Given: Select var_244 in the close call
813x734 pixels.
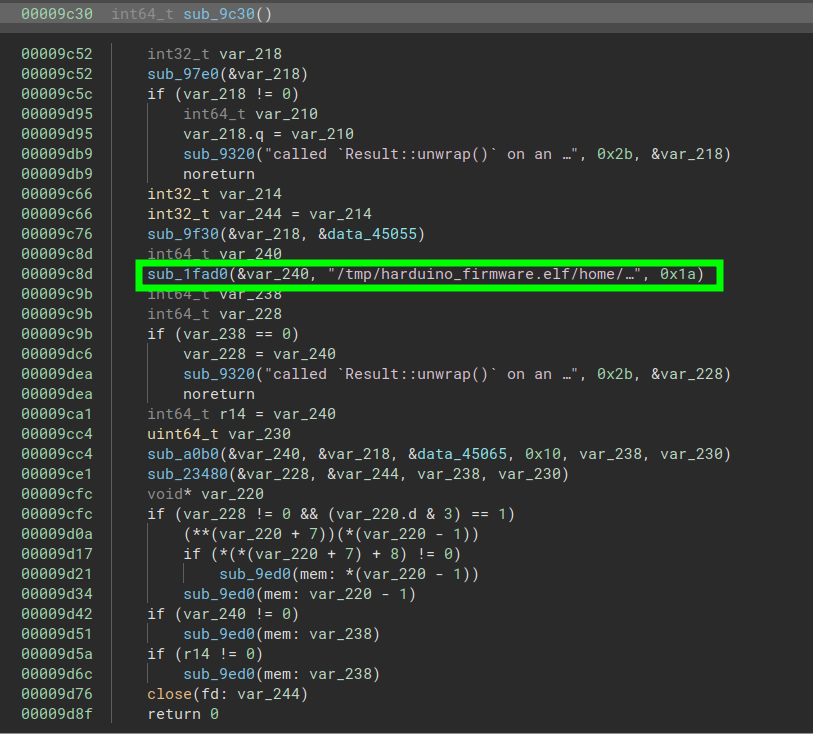Looking at the screenshot, I should coord(268,694).
